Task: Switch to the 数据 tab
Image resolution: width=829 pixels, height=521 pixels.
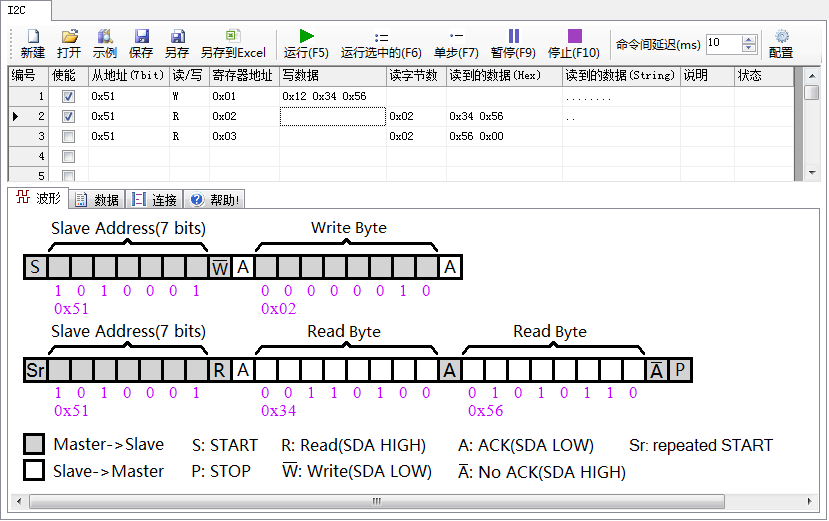Action: (98, 200)
